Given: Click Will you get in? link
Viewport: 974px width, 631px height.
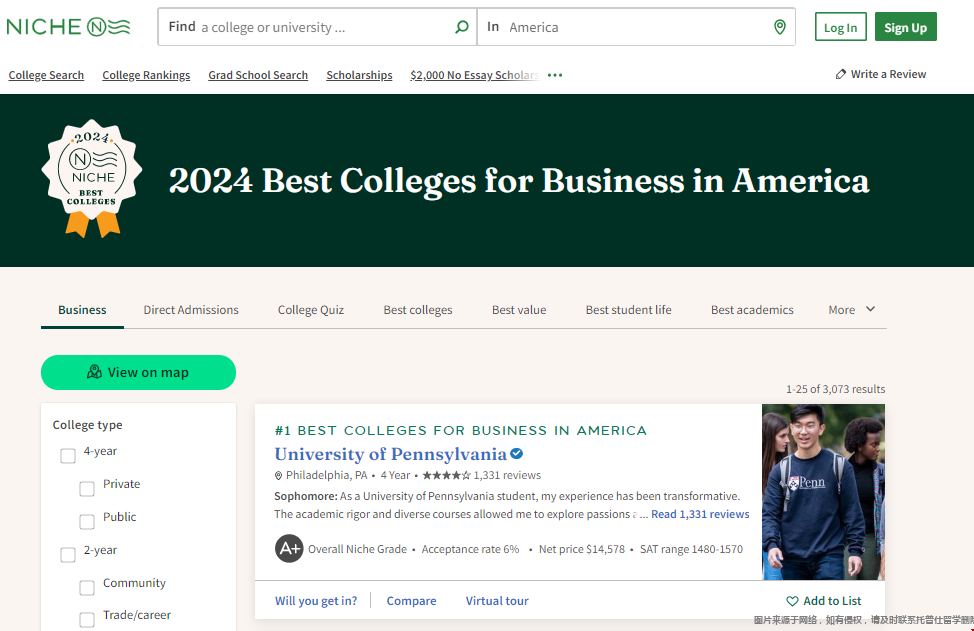Looking at the screenshot, I should (316, 601).
